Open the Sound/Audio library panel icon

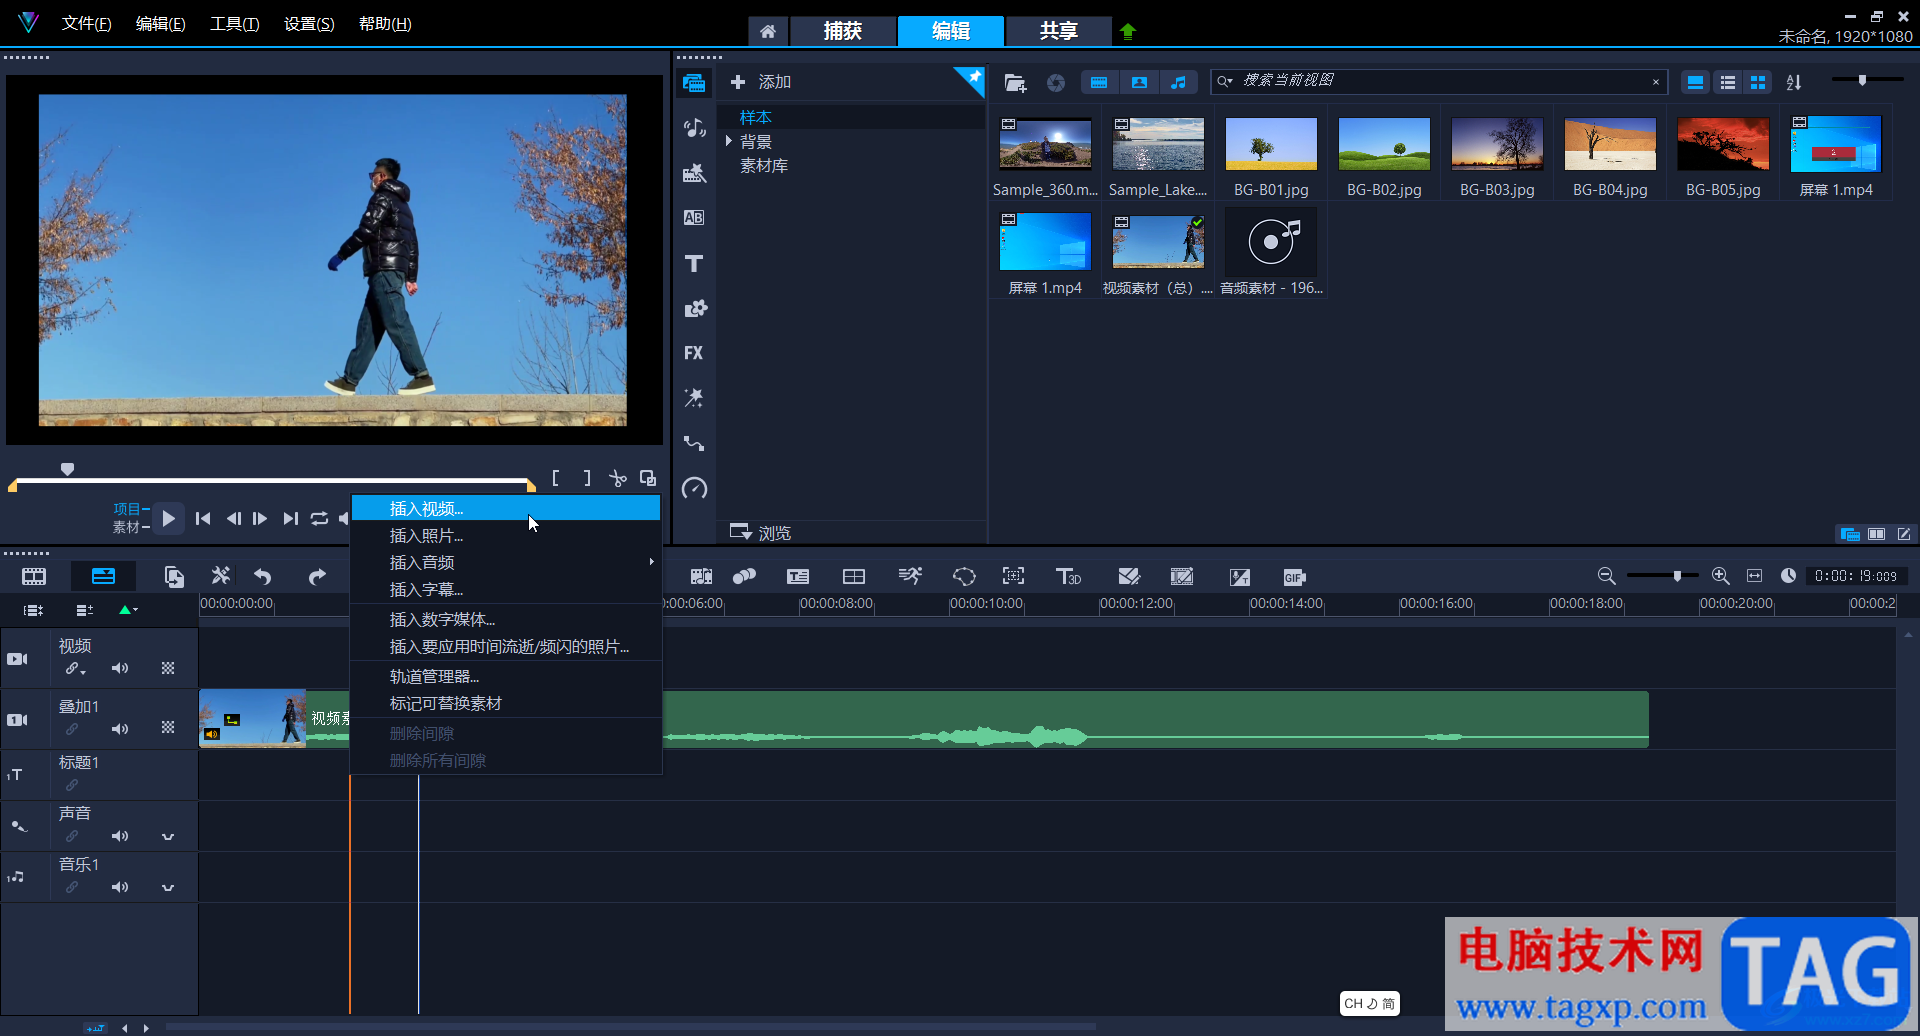pyautogui.click(x=694, y=128)
